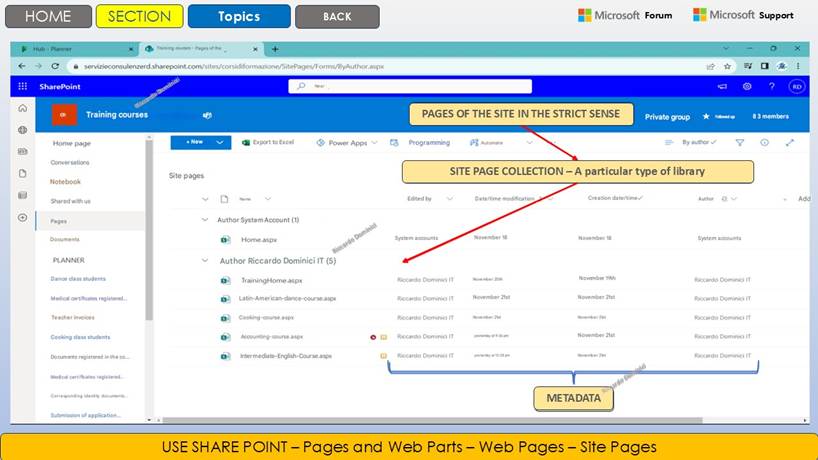Select Conversations in the site navigation
This screenshot has width=818, height=460.
tap(70, 162)
